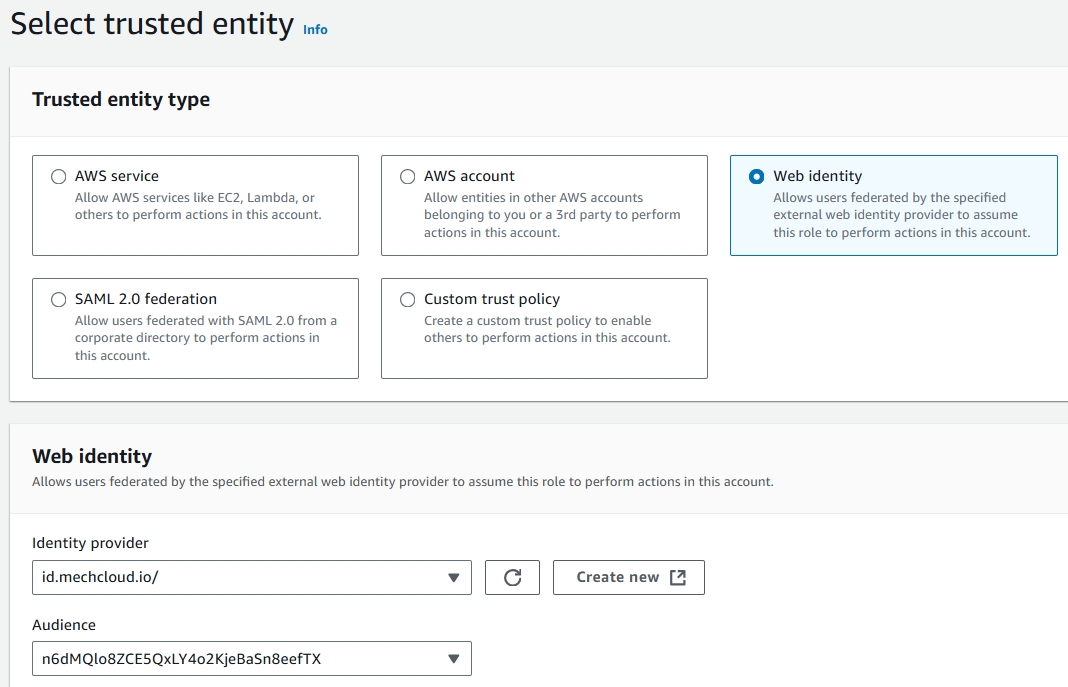Select the Web identity radio button

tap(757, 177)
